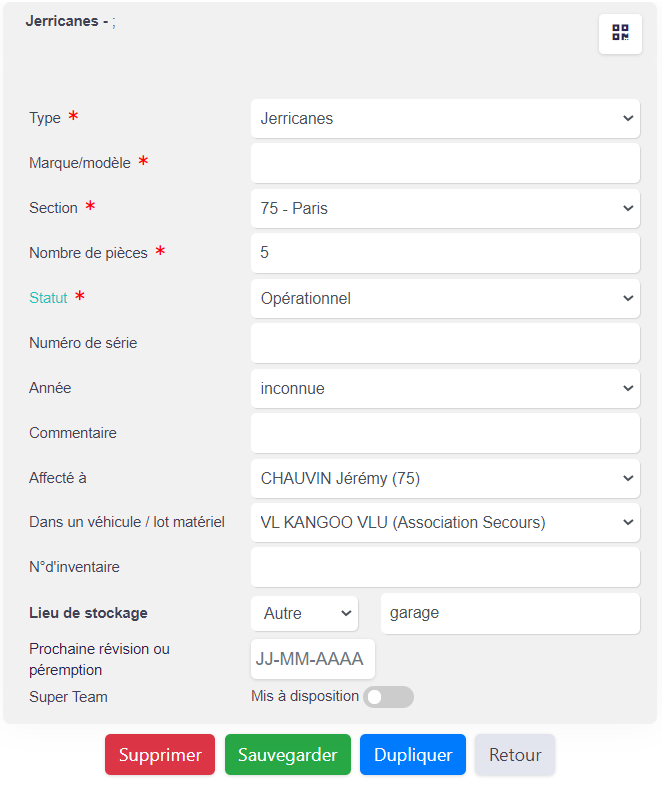
Task: Open the Lieu de stockage Autre dropdown
Action: tap(305, 613)
